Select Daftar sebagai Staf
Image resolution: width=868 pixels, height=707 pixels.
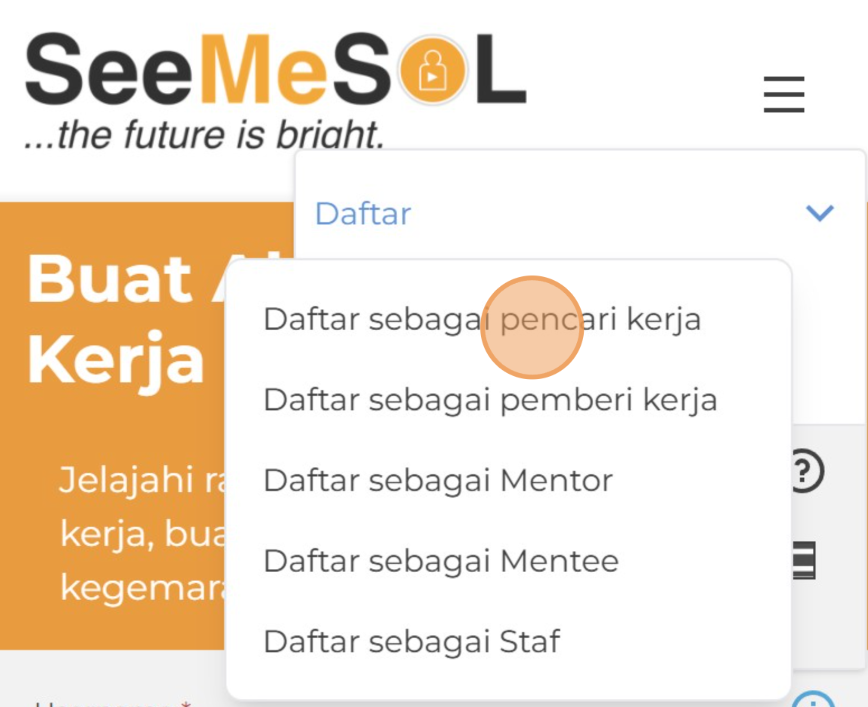click(411, 640)
